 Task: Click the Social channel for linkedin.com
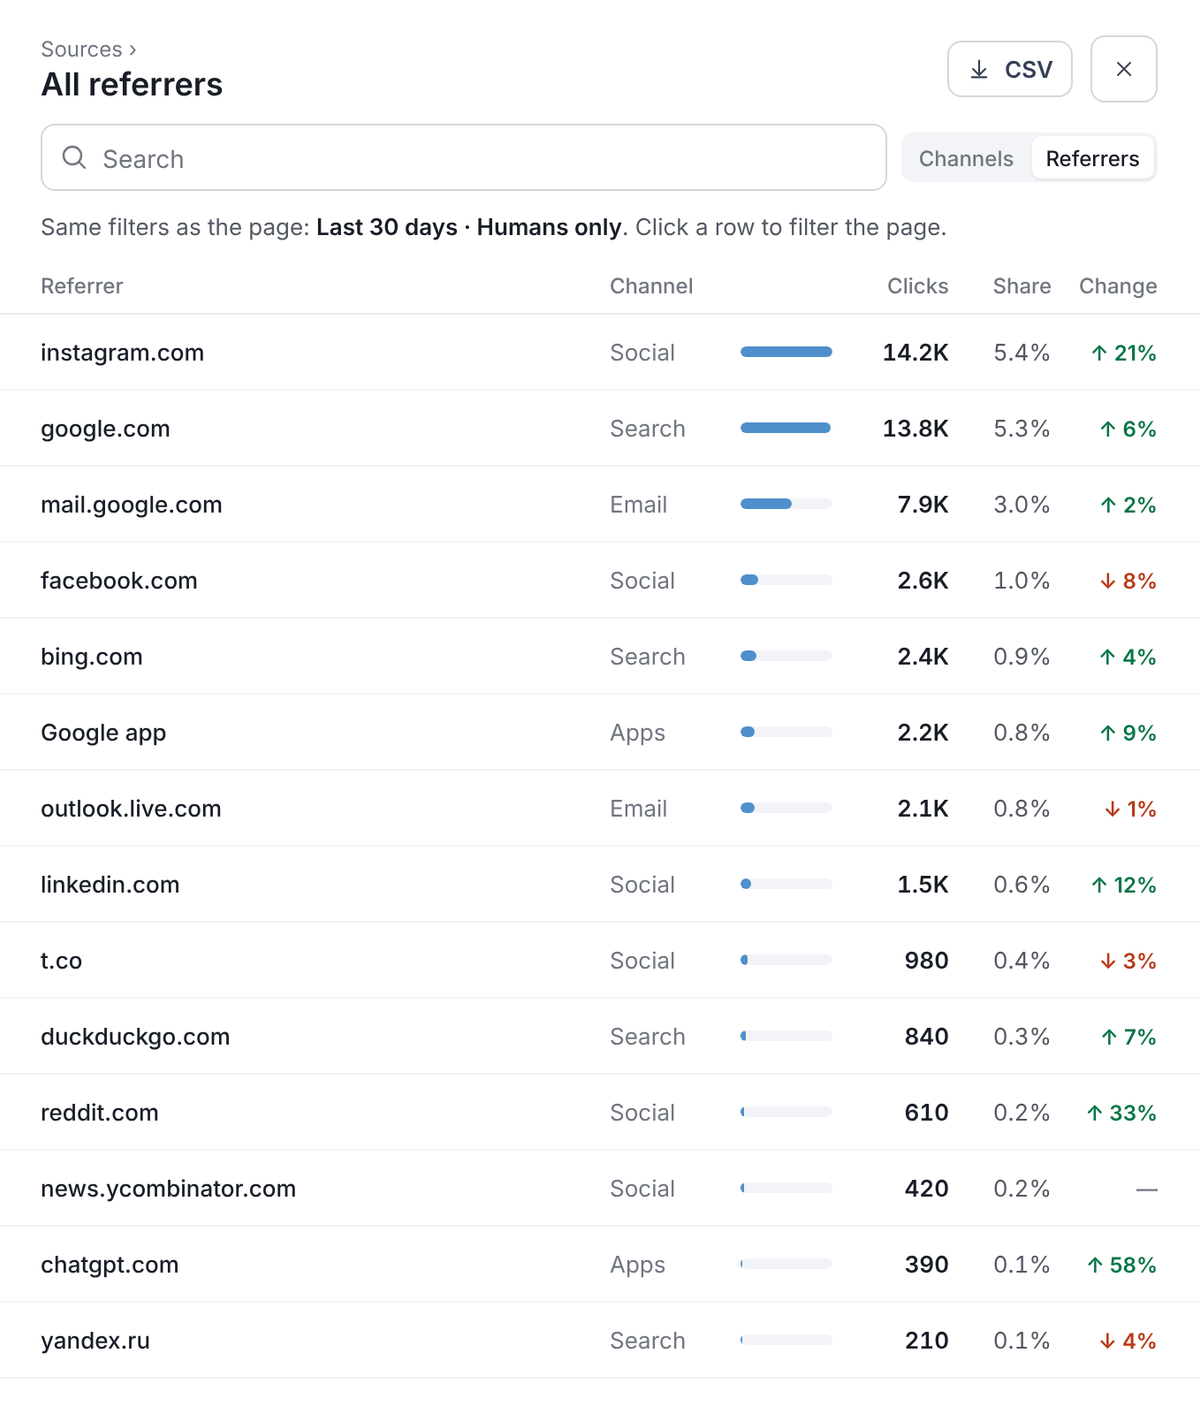coord(642,885)
